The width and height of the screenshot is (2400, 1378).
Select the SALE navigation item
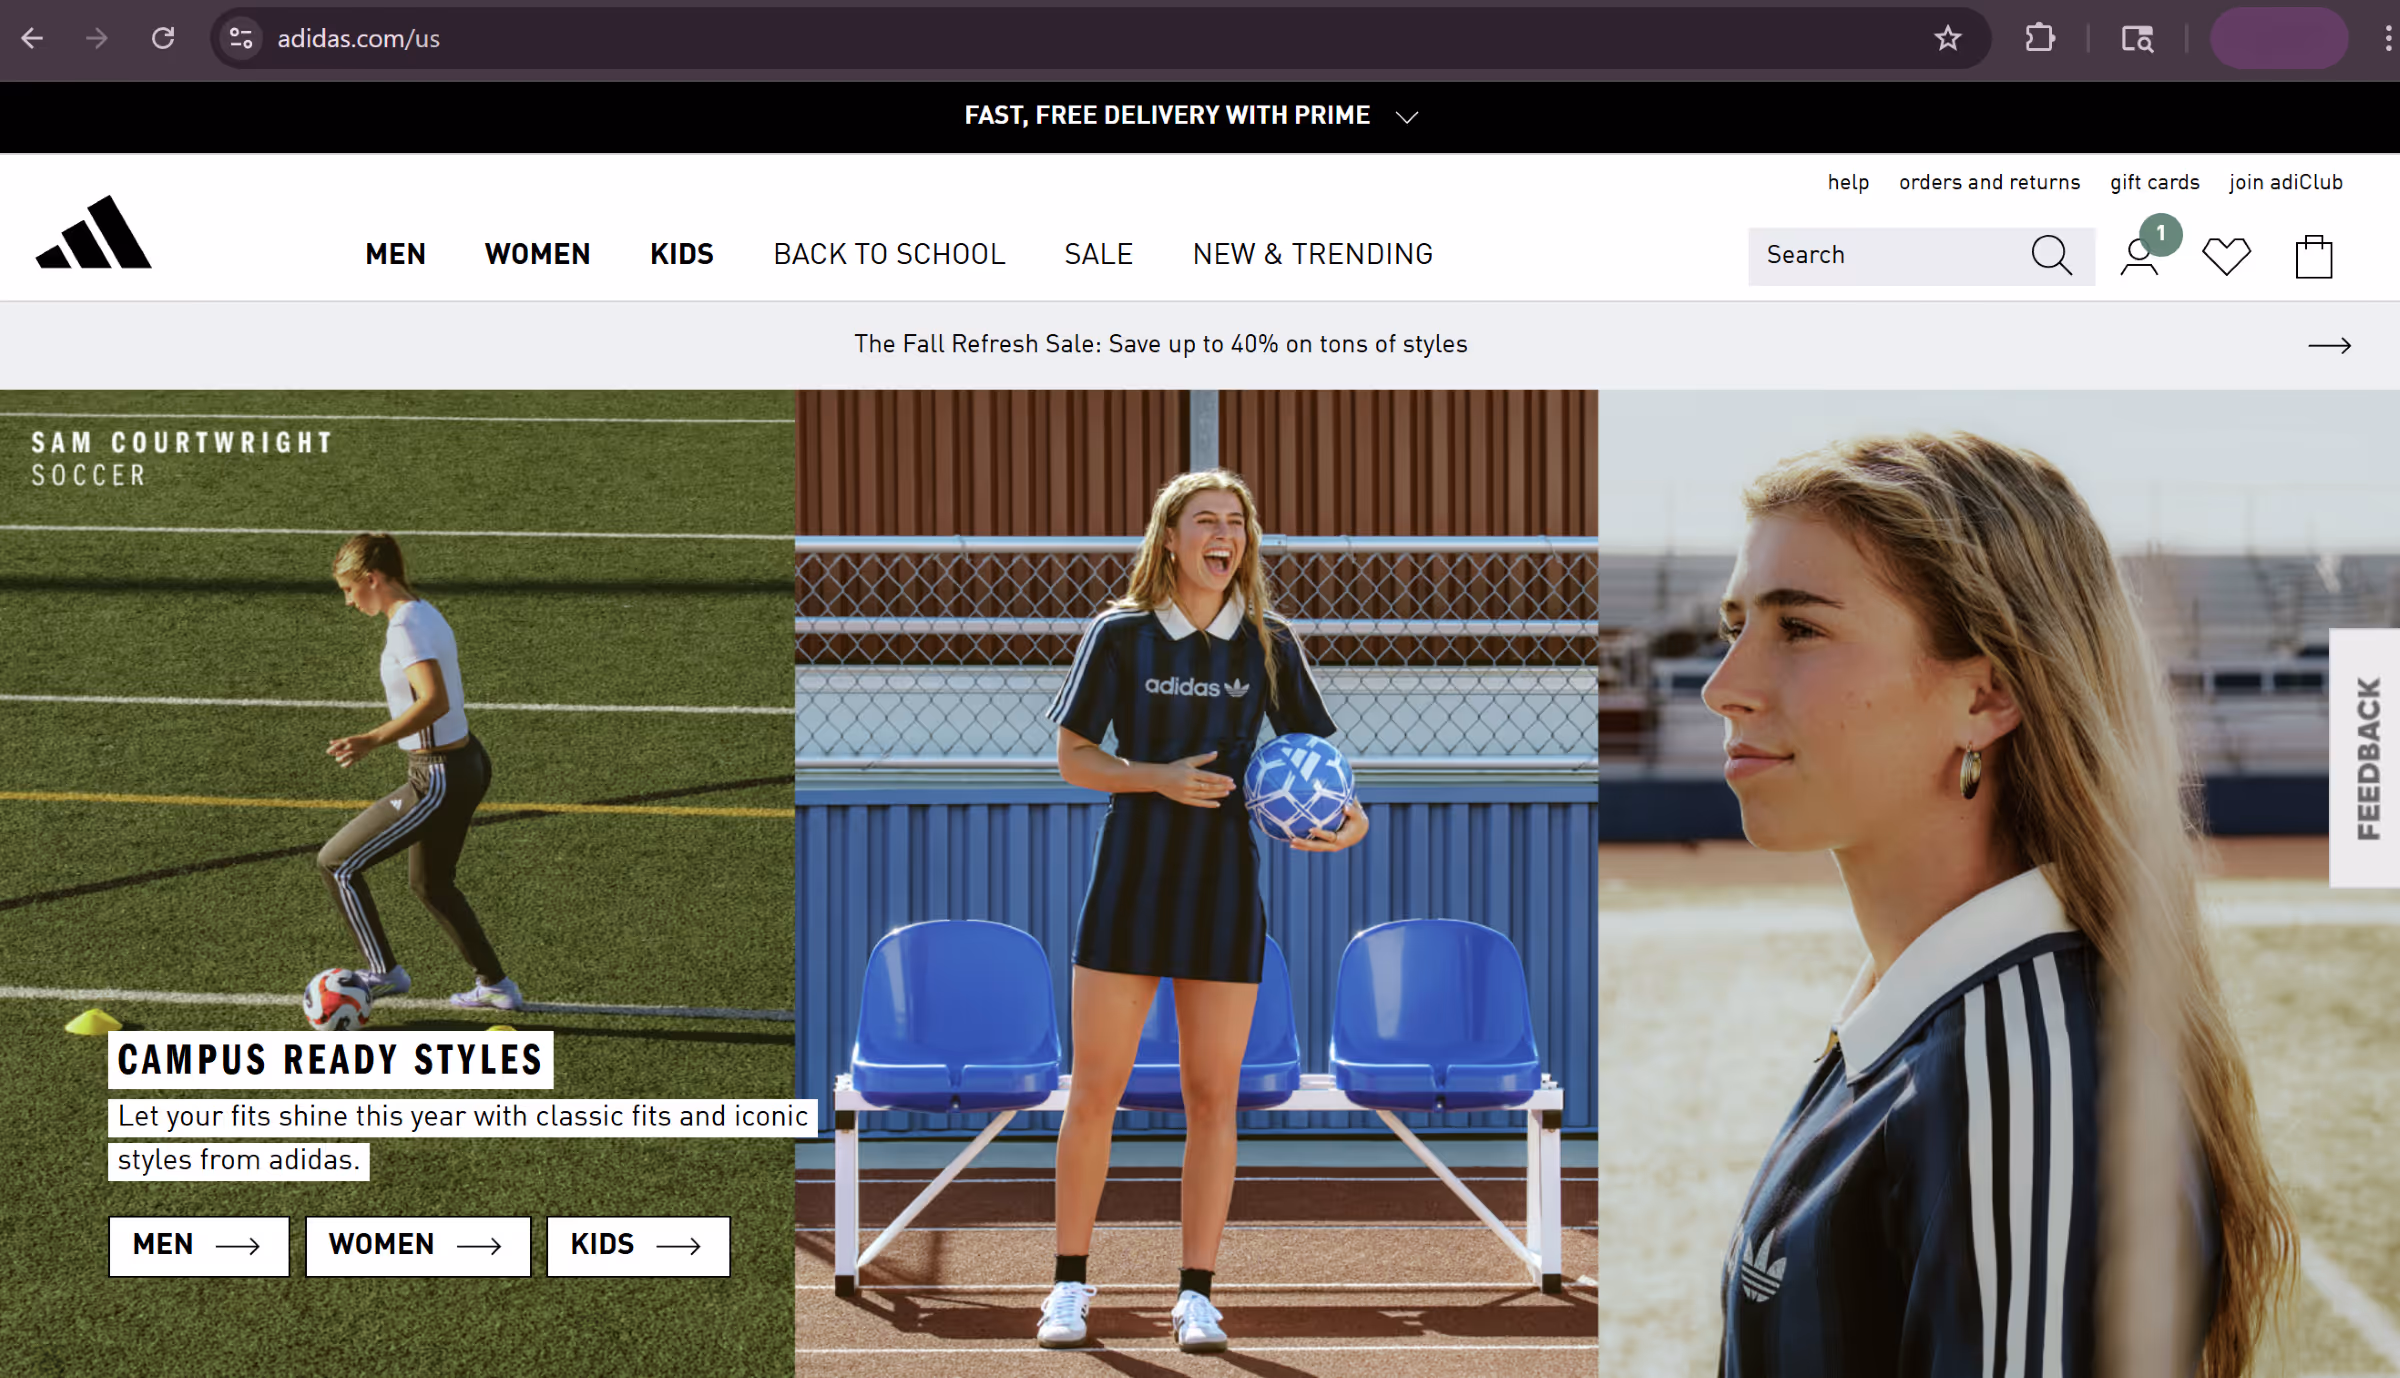[1098, 254]
